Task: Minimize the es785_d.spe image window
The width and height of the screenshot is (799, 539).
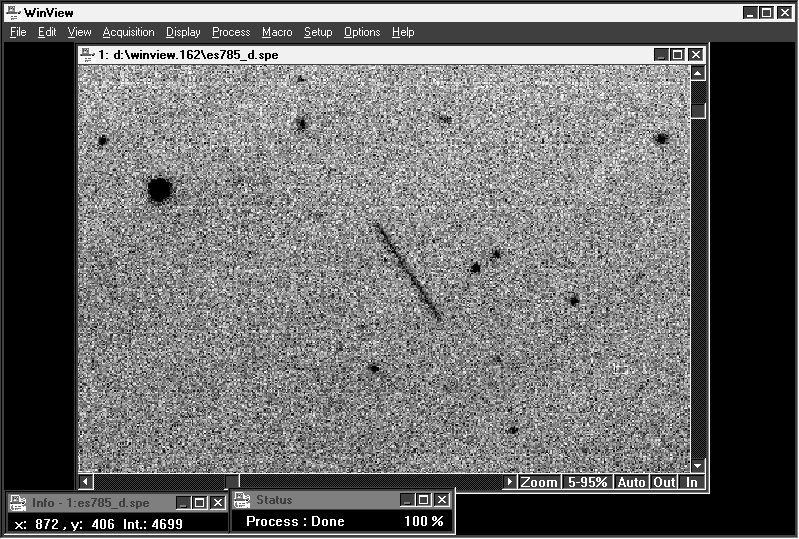Action: click(x=661, y=55)
